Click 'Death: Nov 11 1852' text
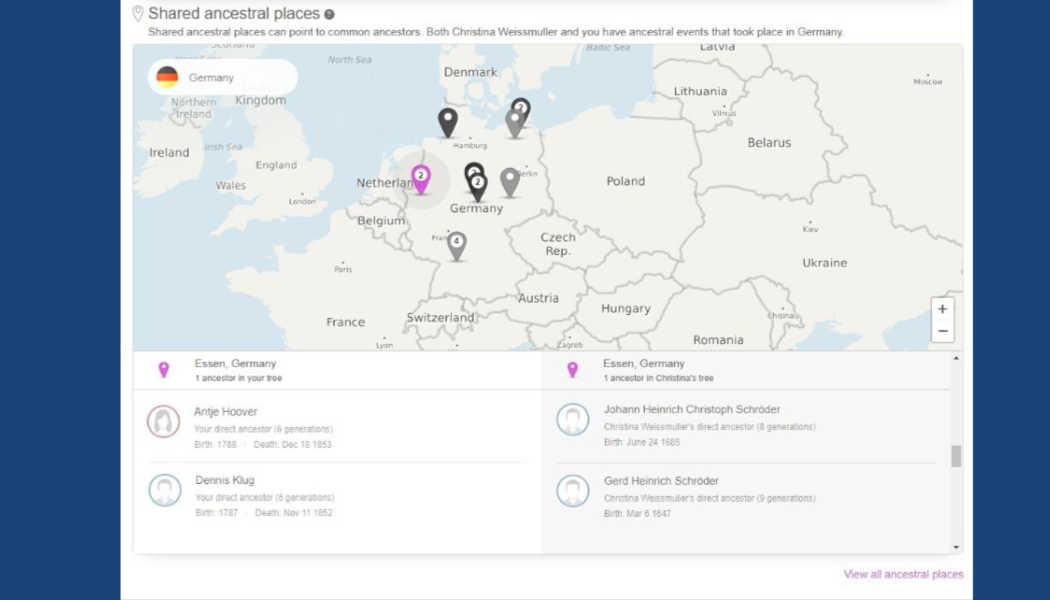 tap(293, 513)
